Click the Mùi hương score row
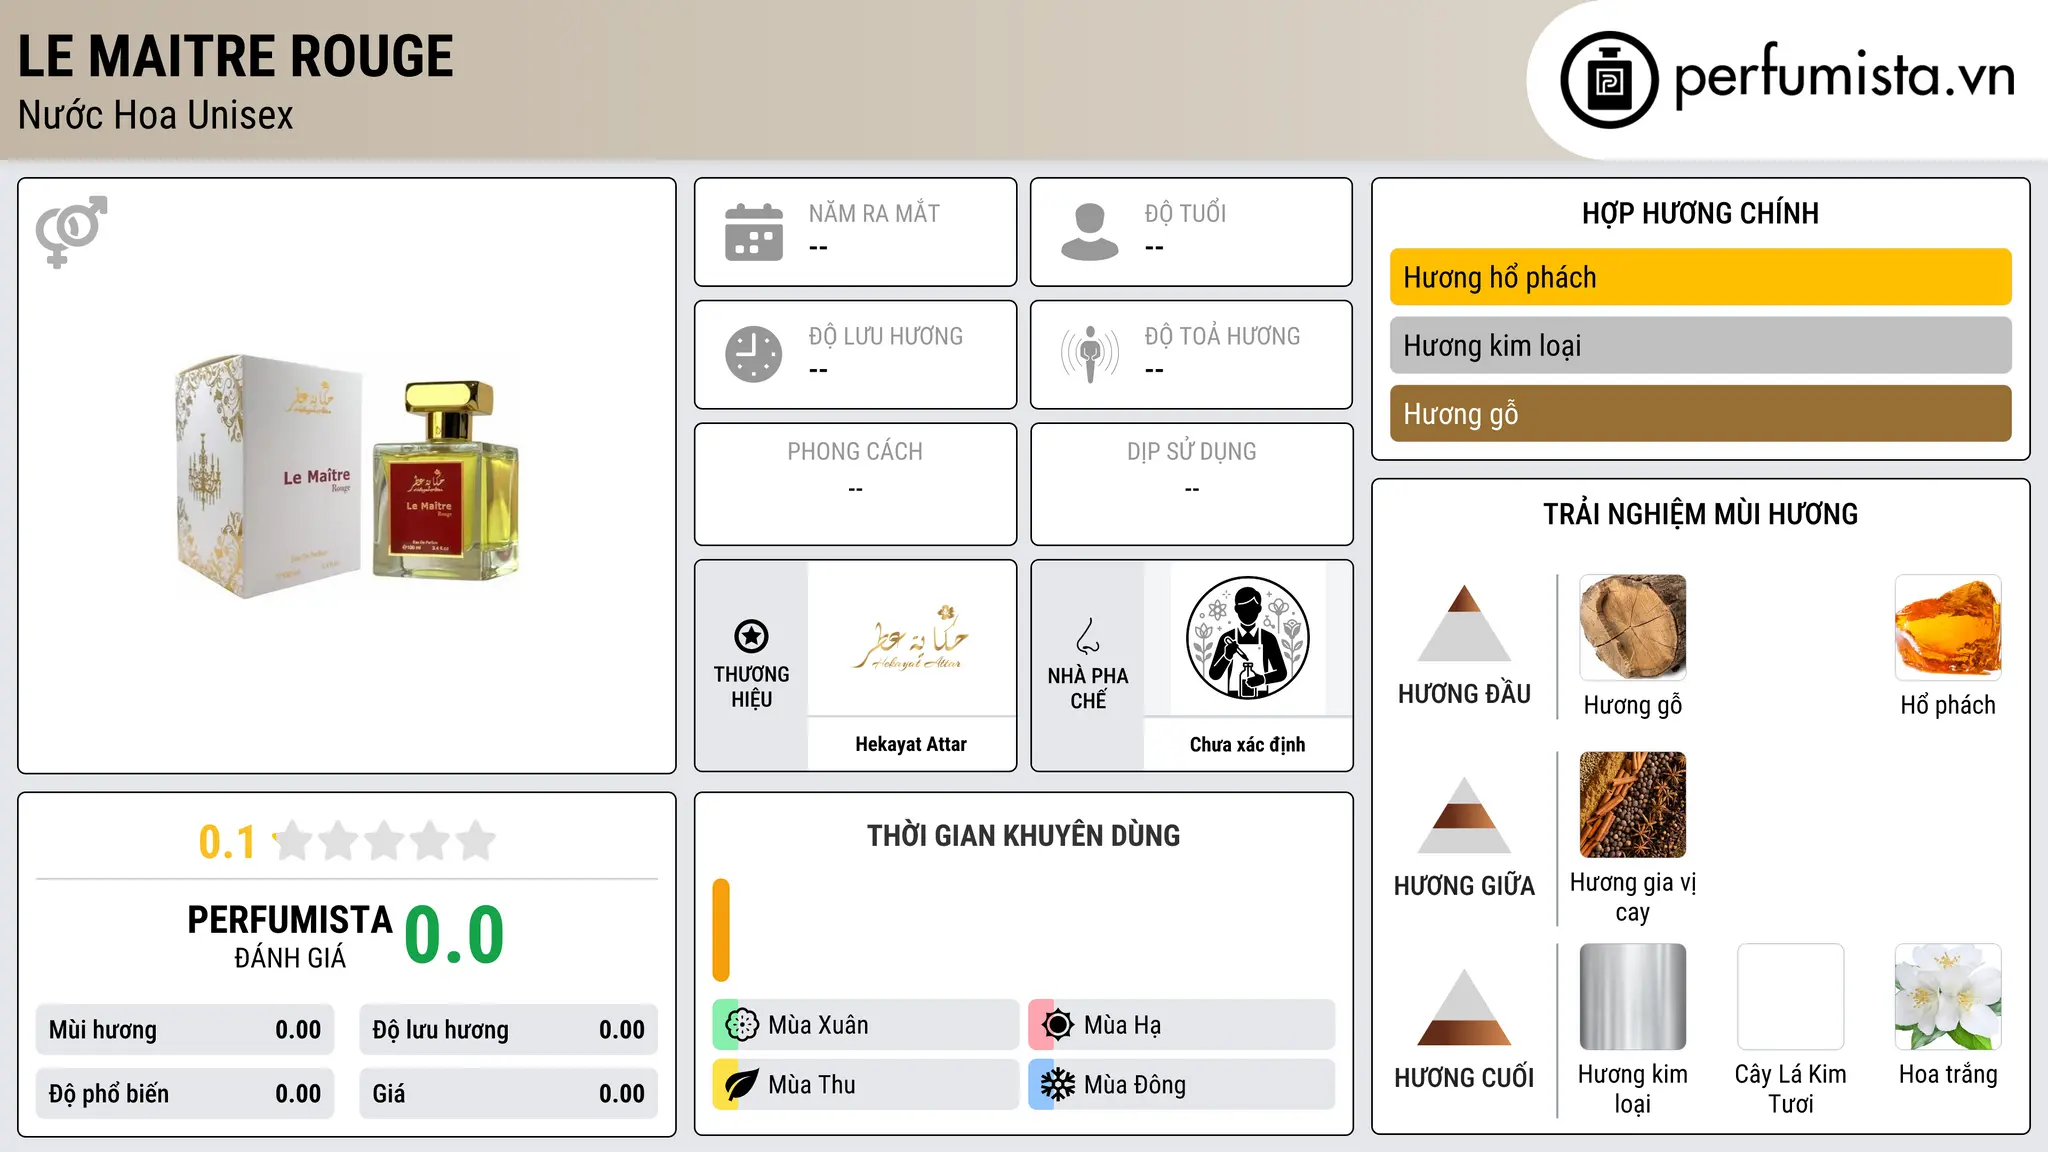This screenshot has height=1152, width=2048. (x=185, y=1030)
